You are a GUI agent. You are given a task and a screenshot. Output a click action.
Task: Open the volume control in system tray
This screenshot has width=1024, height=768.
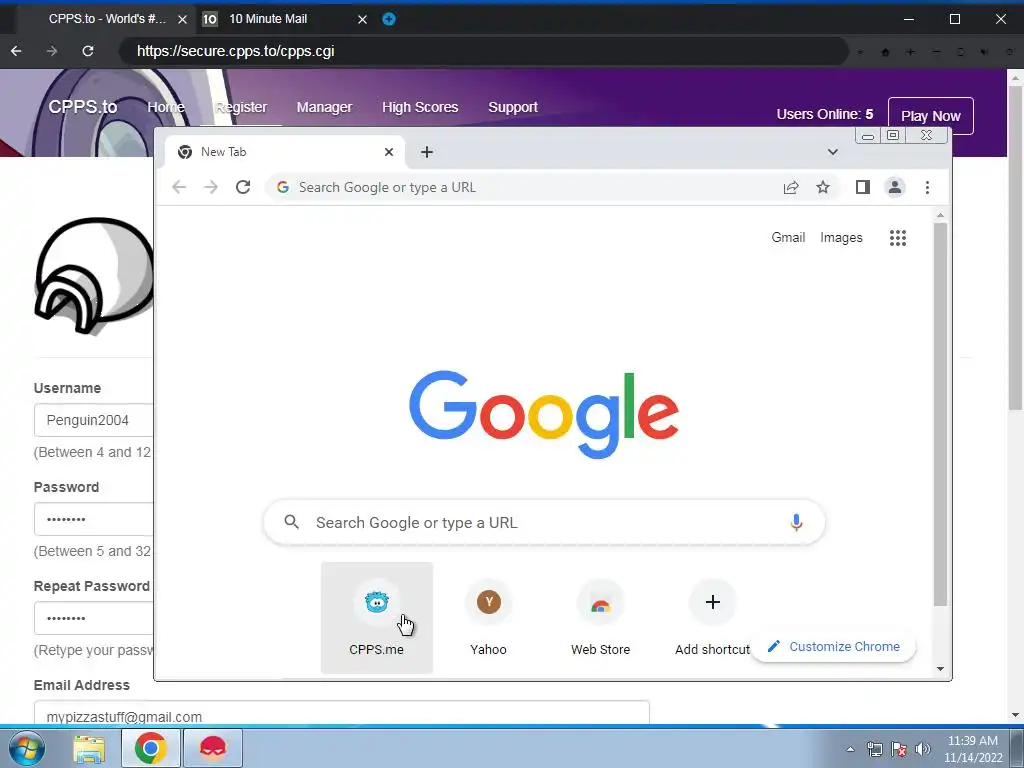[923, 749]
